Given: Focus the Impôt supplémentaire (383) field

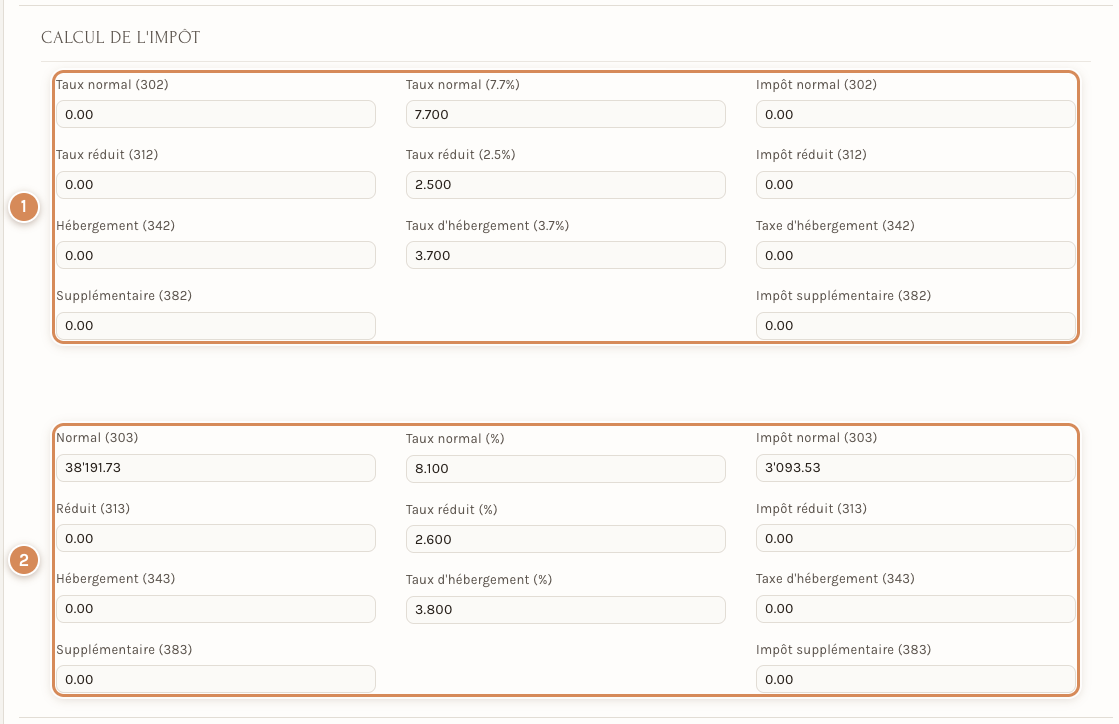Looking at the screenshot, I should [915, 679].
